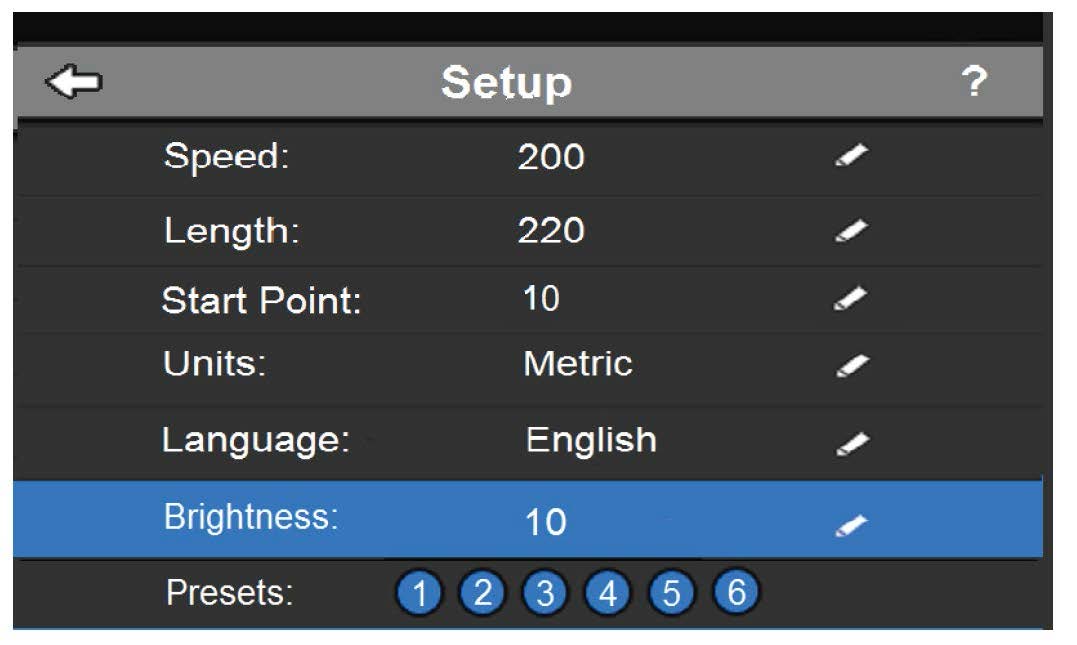Edit Speed using its pencil icon
Viewport: 1077px width, 645px height.
pyautogui.click(x=852, y=155)
